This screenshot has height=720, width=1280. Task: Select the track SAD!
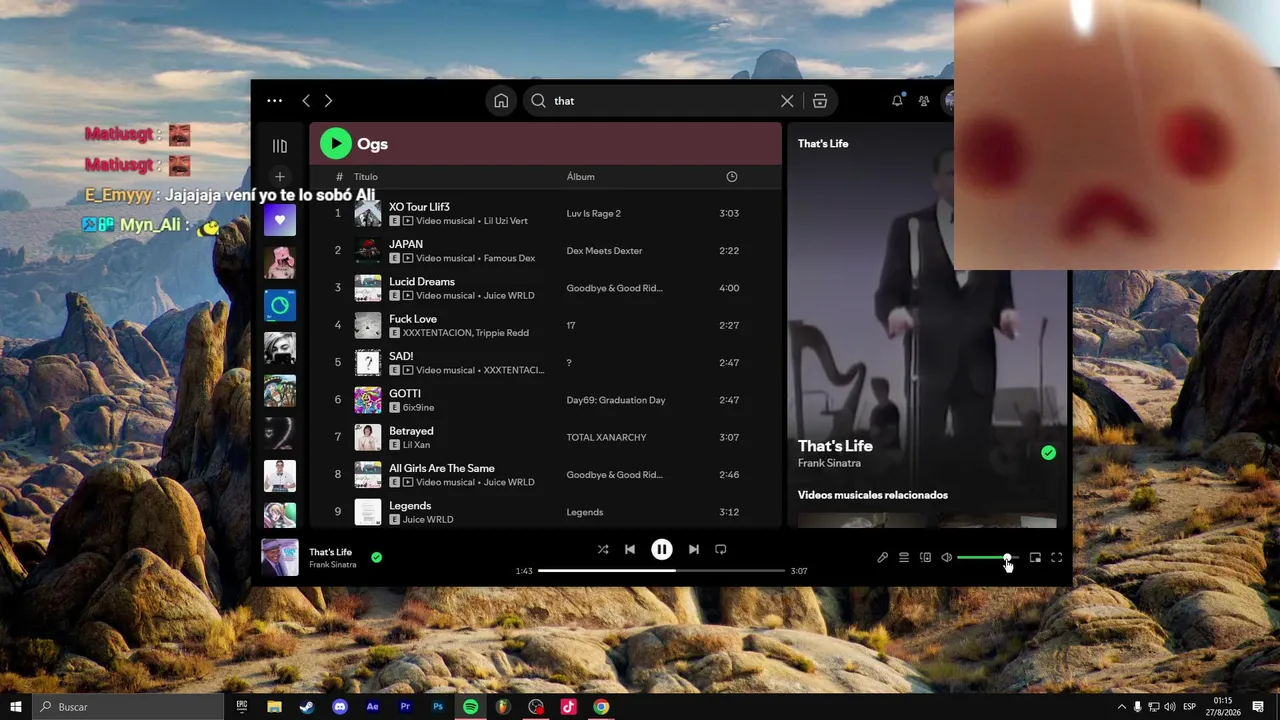pyautogui.click(x=401, y=356)
